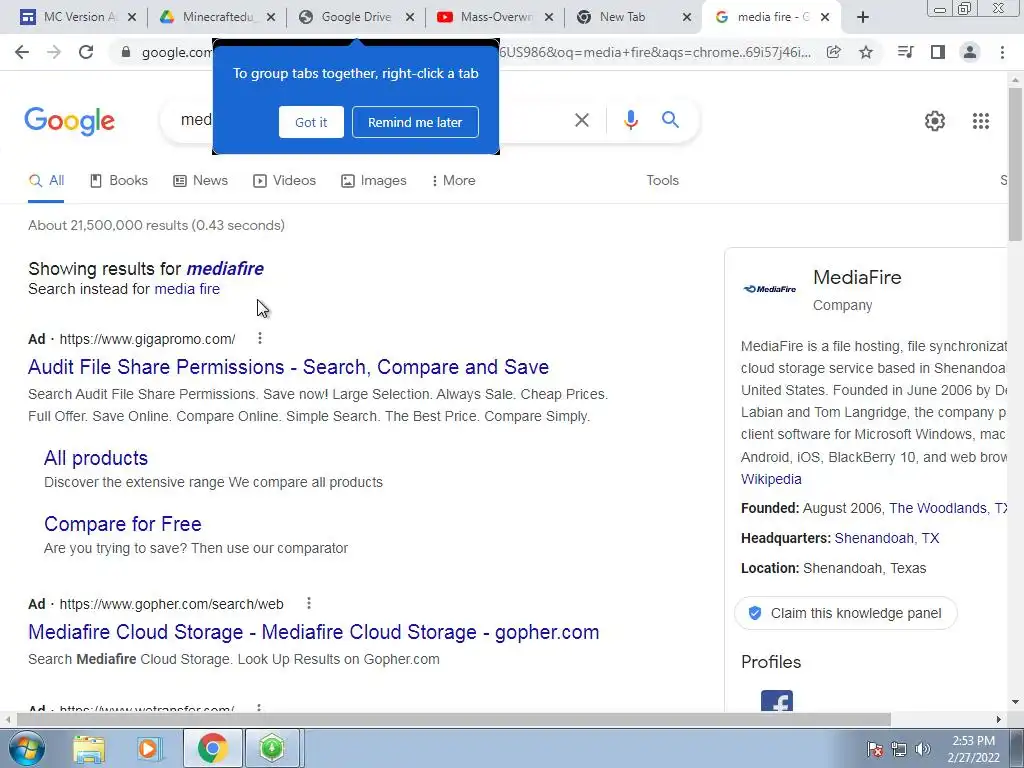Select the Images search filter

click(374, 181)
